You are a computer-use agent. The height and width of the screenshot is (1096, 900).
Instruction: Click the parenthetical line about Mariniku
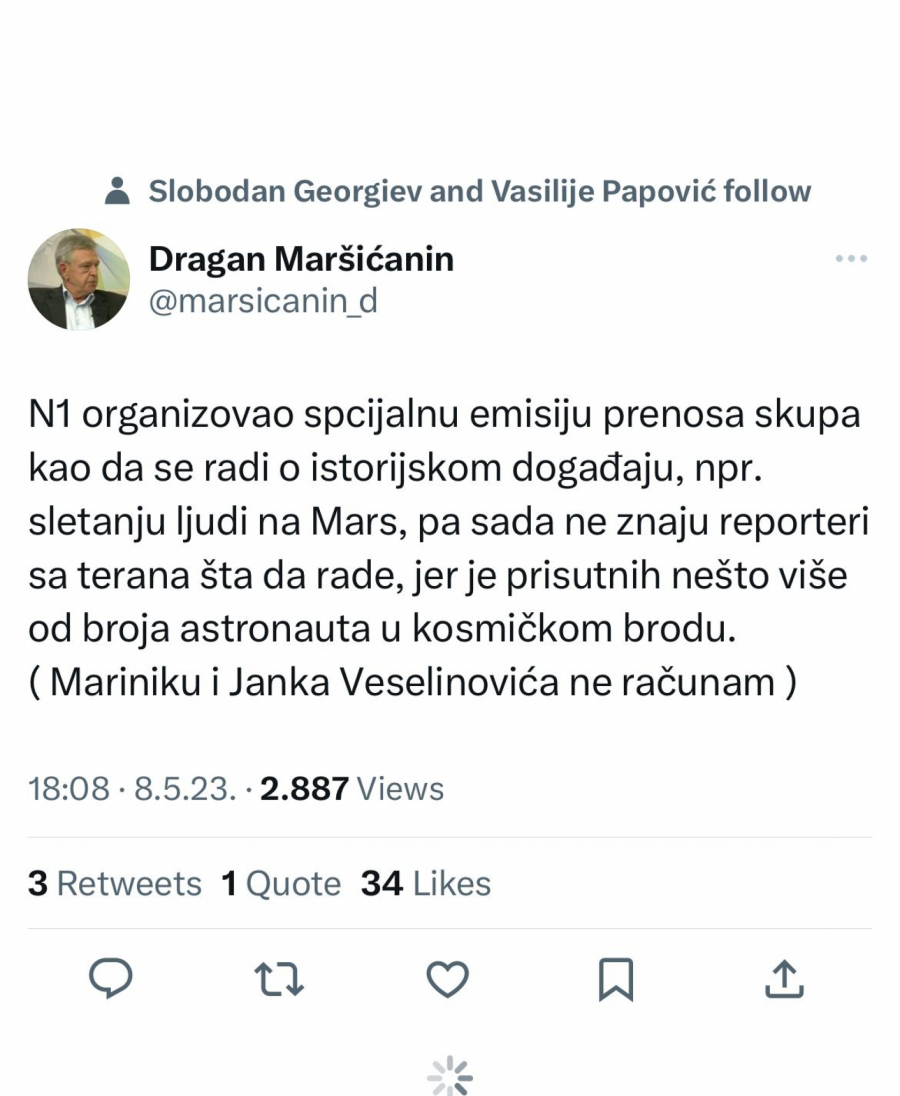[412, 681]
